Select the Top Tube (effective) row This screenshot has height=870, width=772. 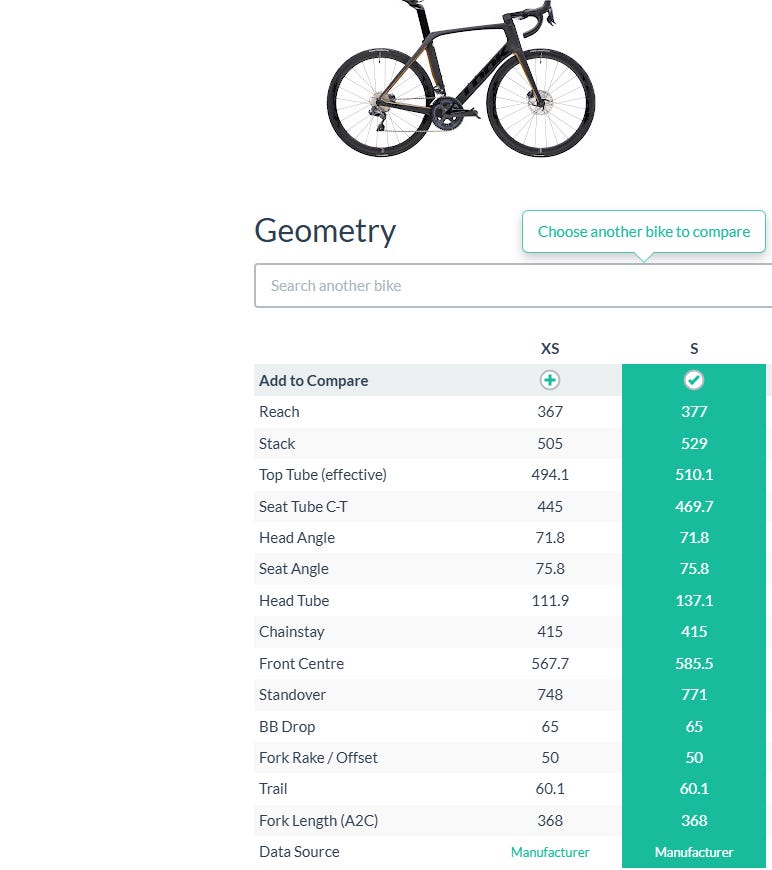[x=509, y=474]
